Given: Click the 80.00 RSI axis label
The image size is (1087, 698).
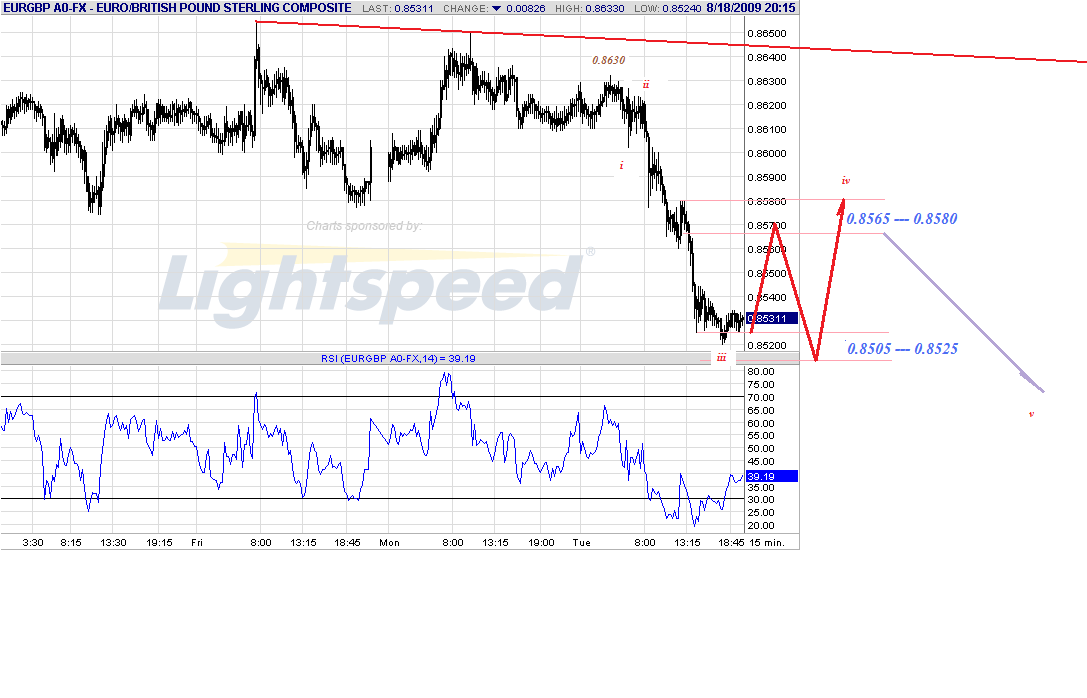Looking at the screenshot, I should point(760,372).
